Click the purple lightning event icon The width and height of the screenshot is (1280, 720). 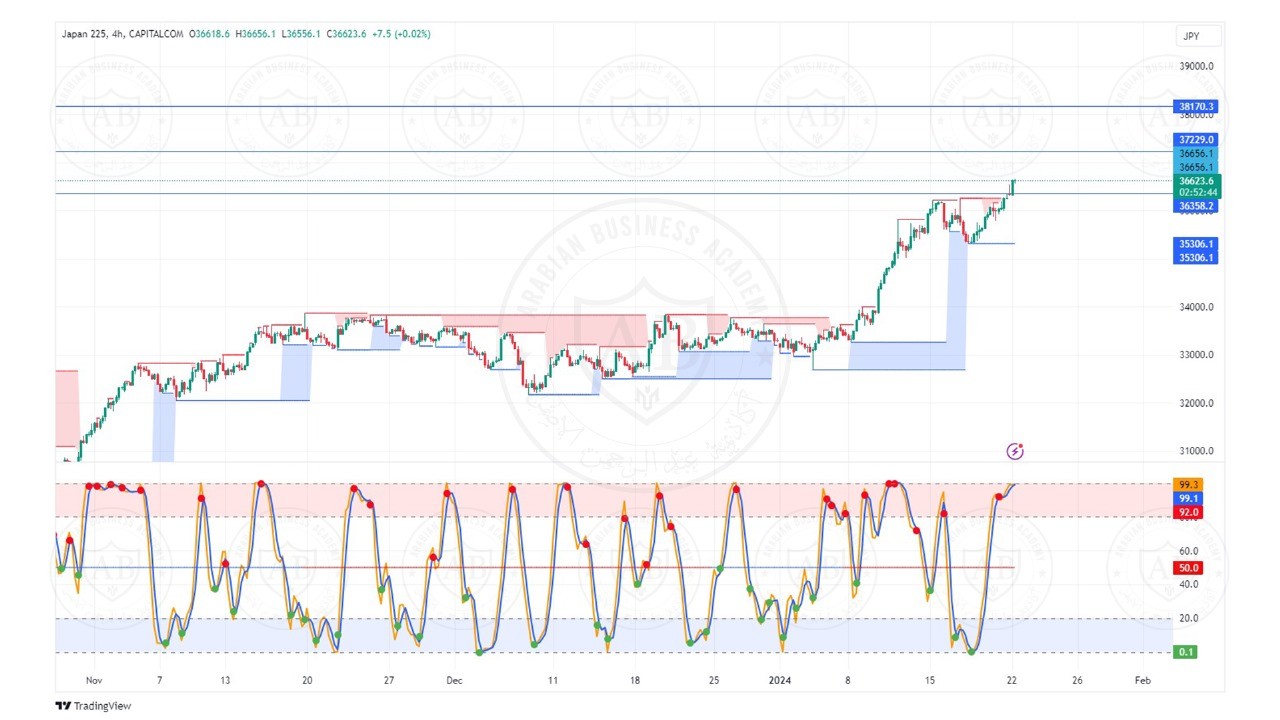pyautogui.click(x=1015, y=451)
